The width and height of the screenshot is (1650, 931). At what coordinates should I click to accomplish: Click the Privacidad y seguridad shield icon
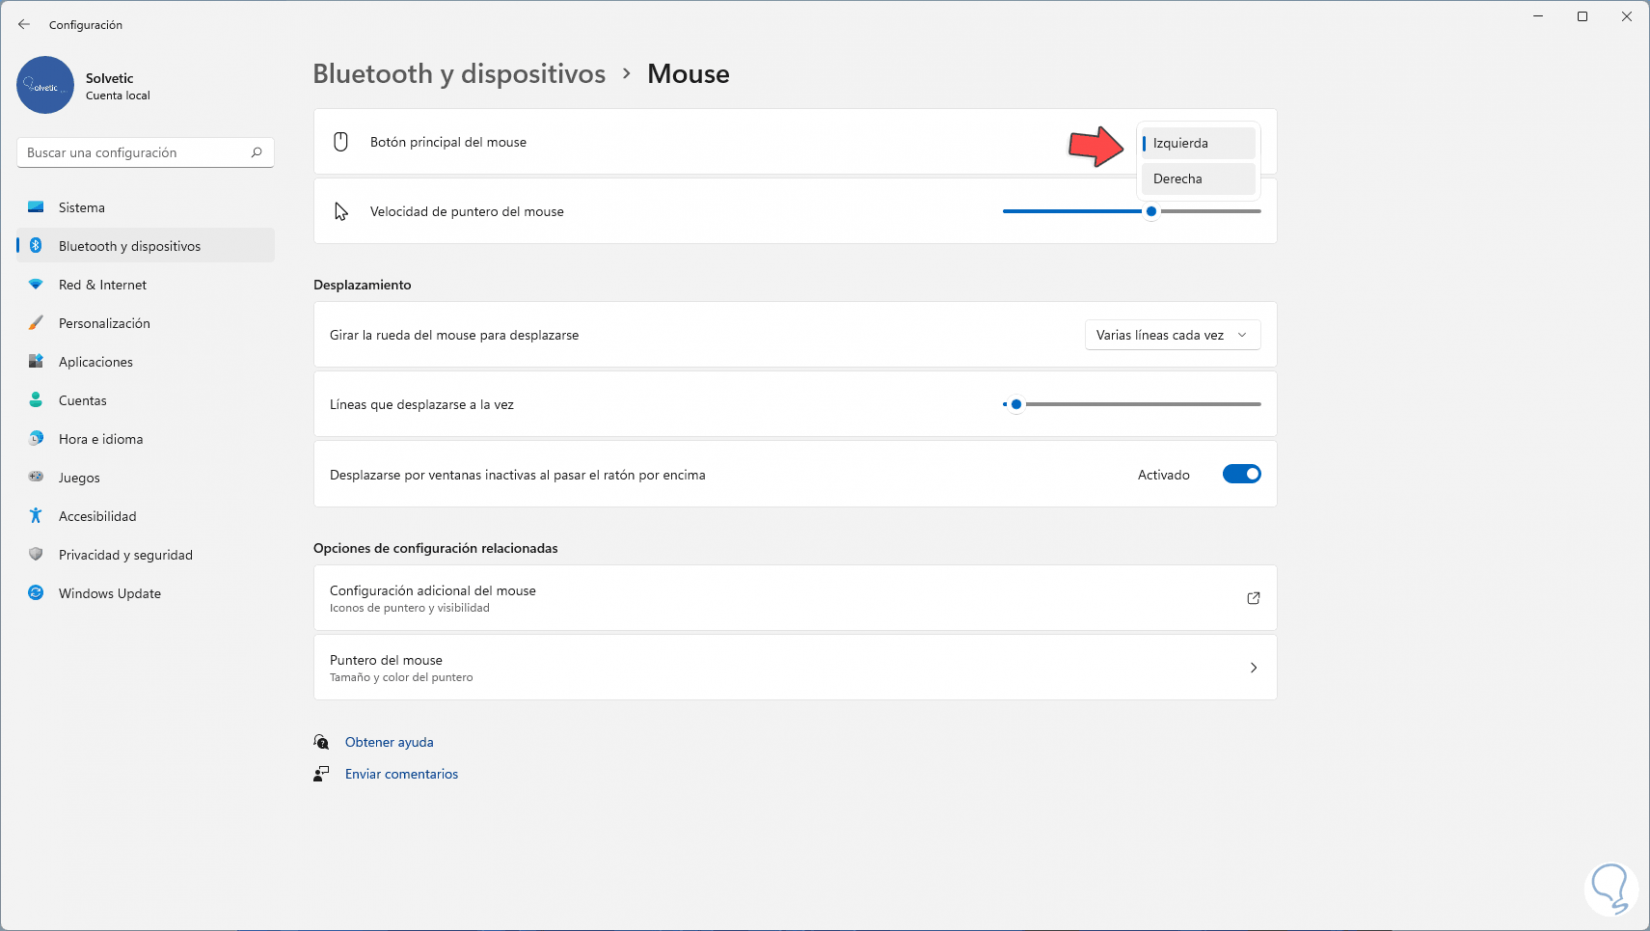pos(36,555)
